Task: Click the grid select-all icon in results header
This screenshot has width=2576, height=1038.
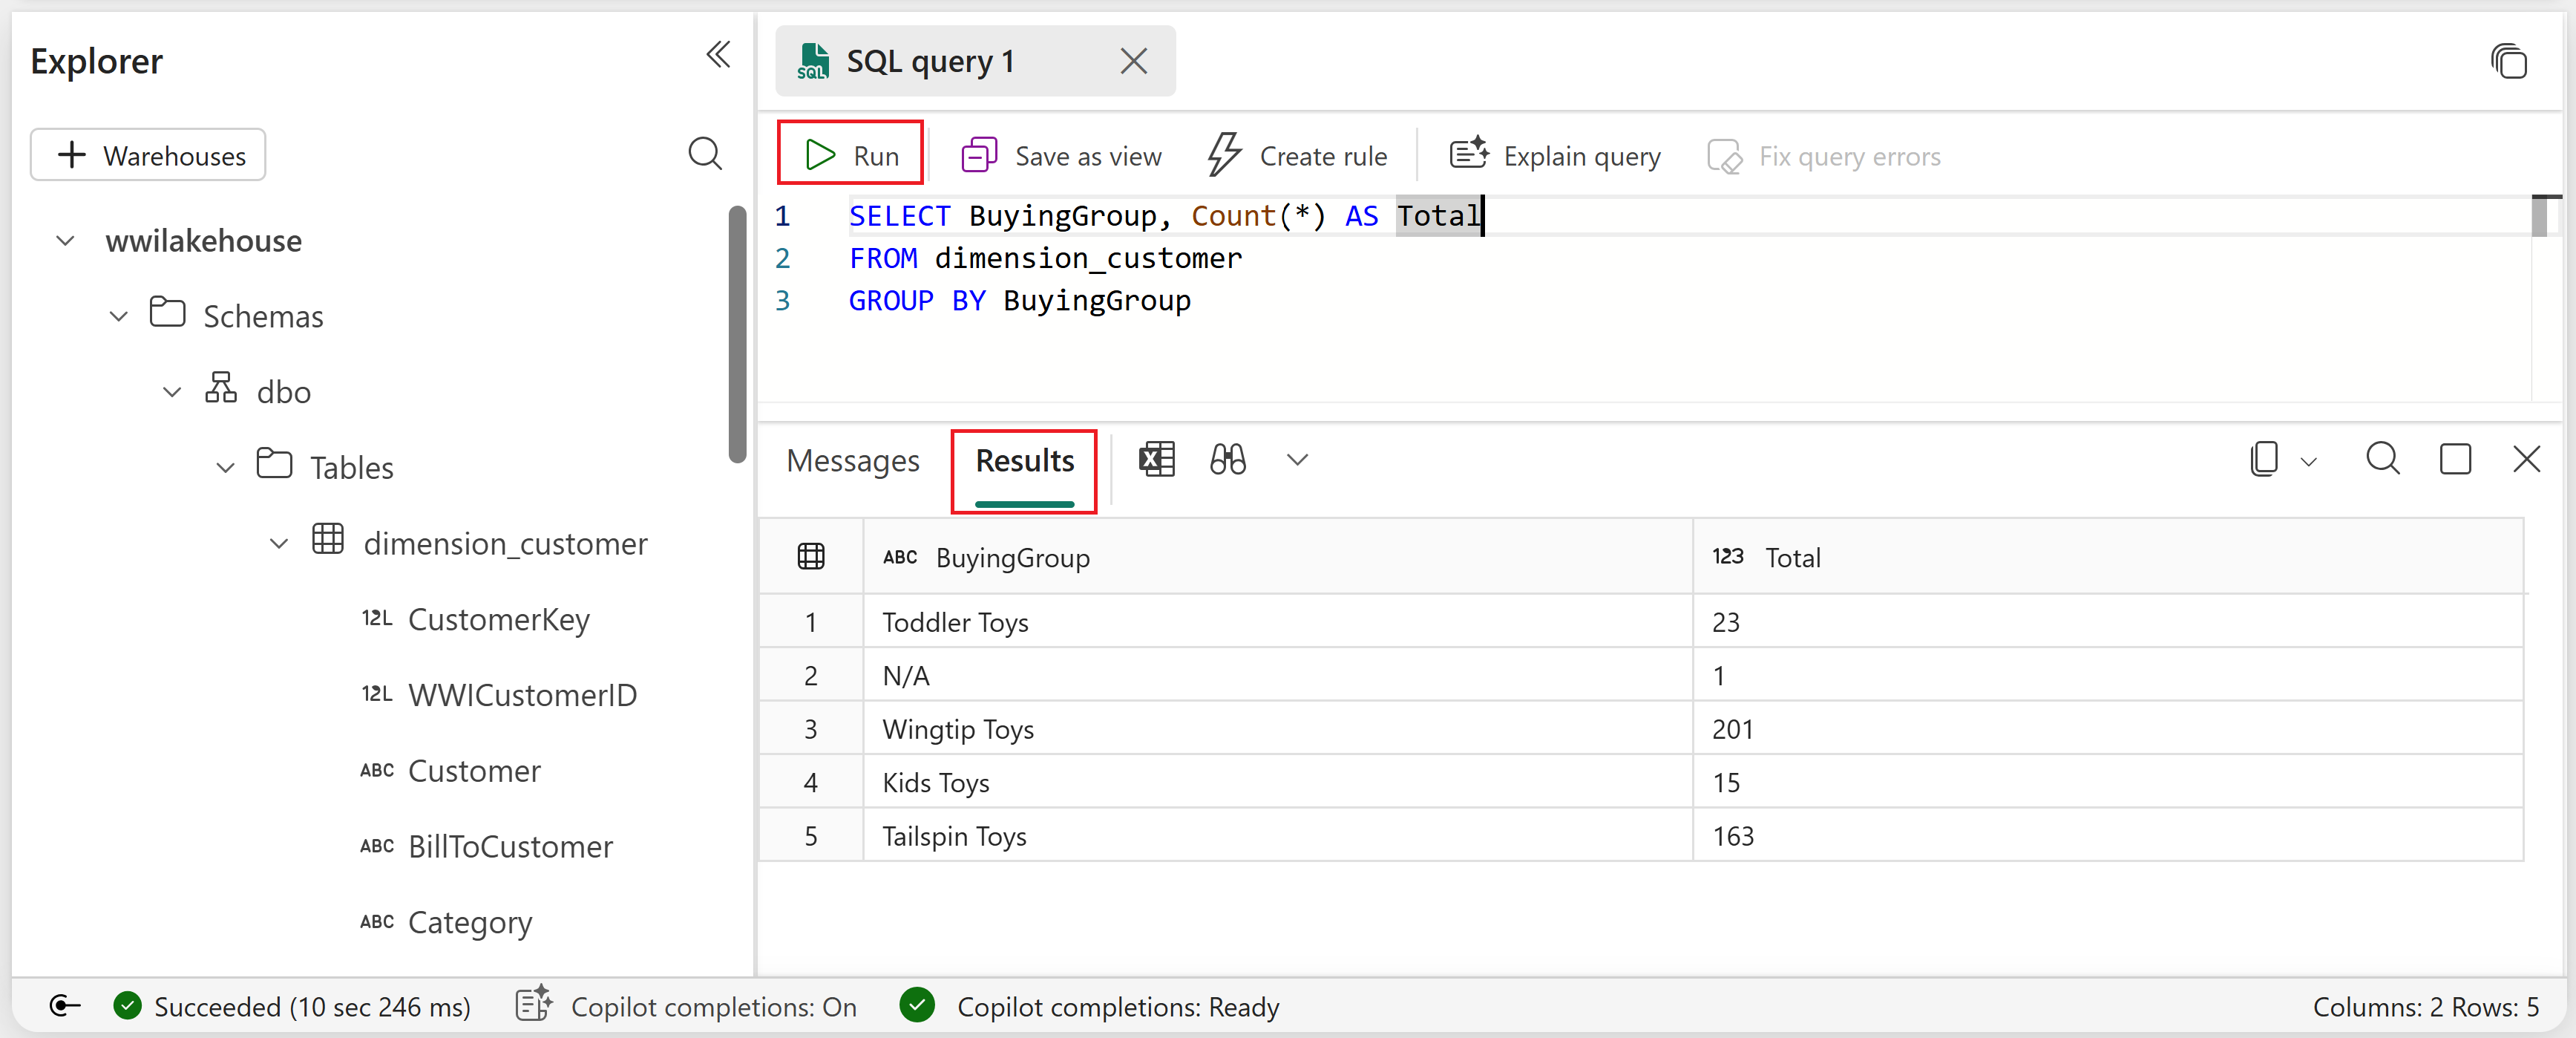Action: [x=810, y=557]
